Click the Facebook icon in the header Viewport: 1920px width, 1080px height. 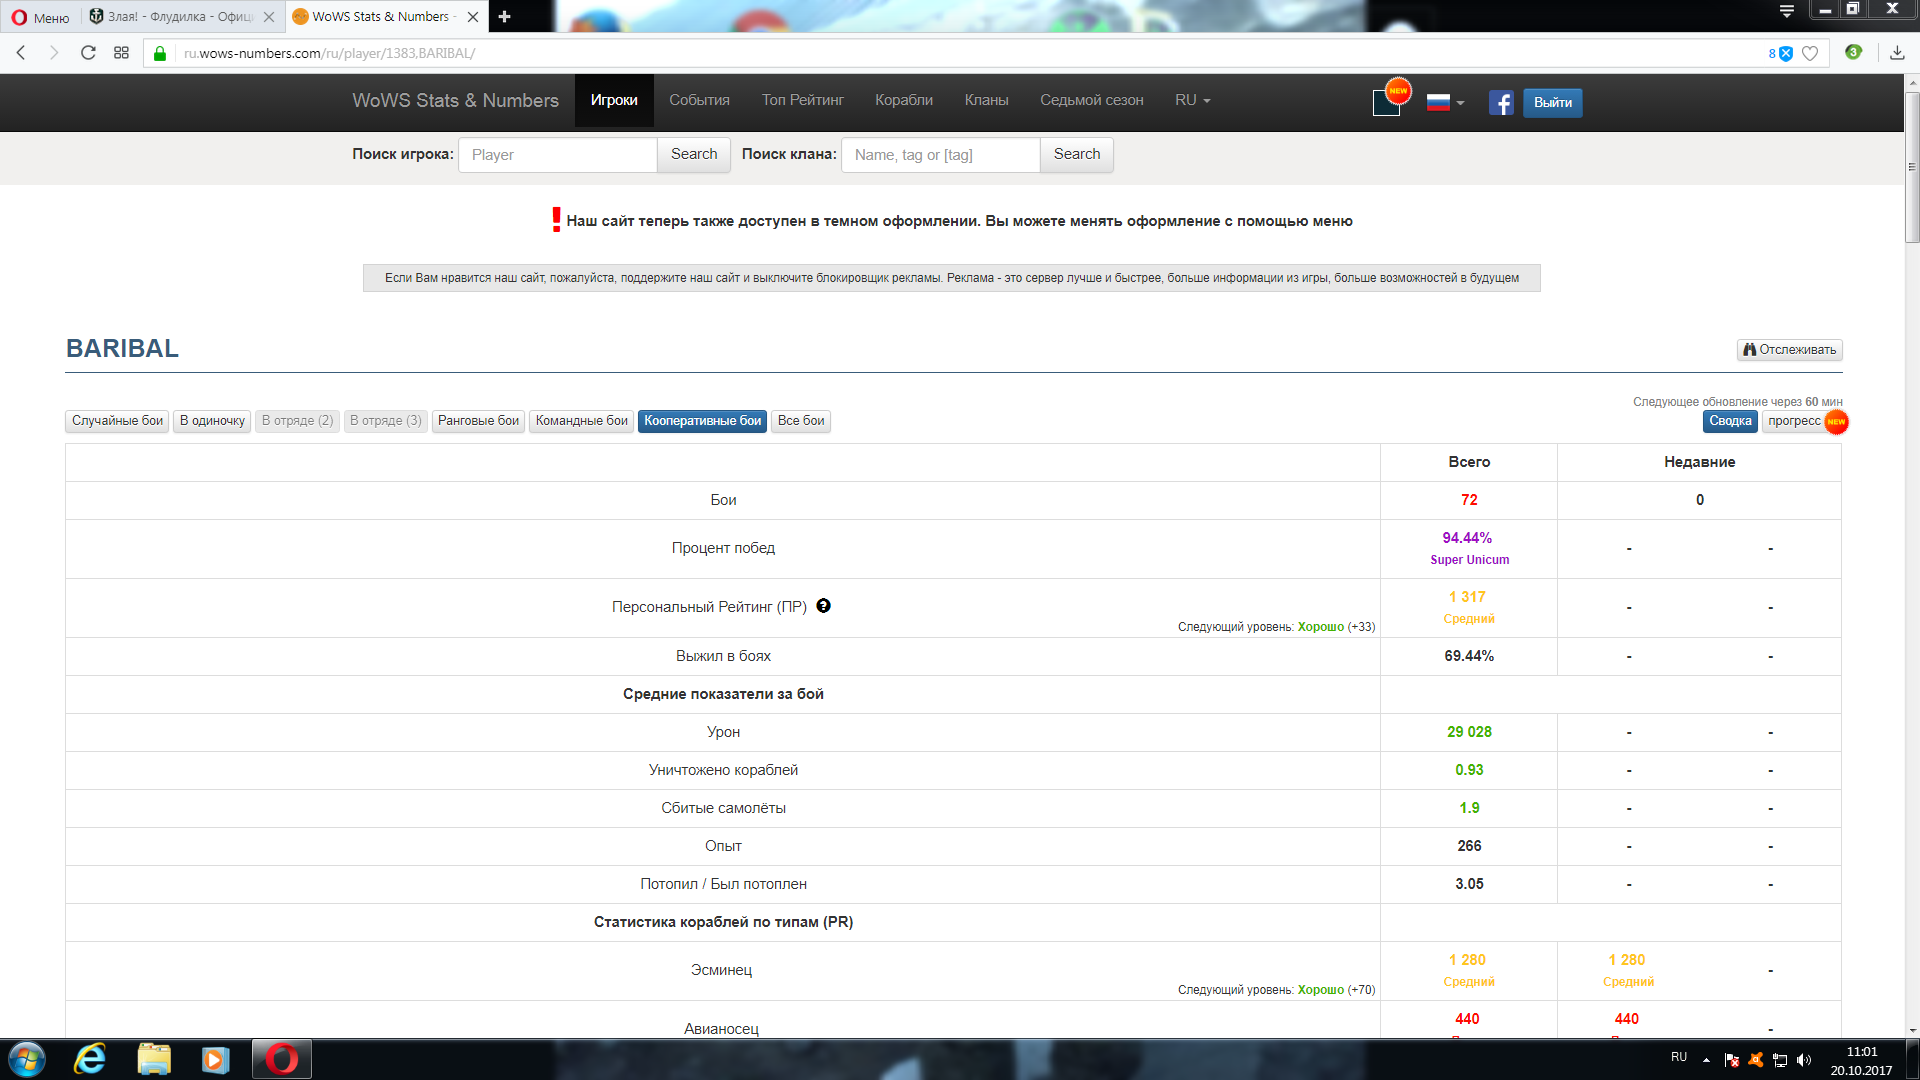tap(1501, 102)
